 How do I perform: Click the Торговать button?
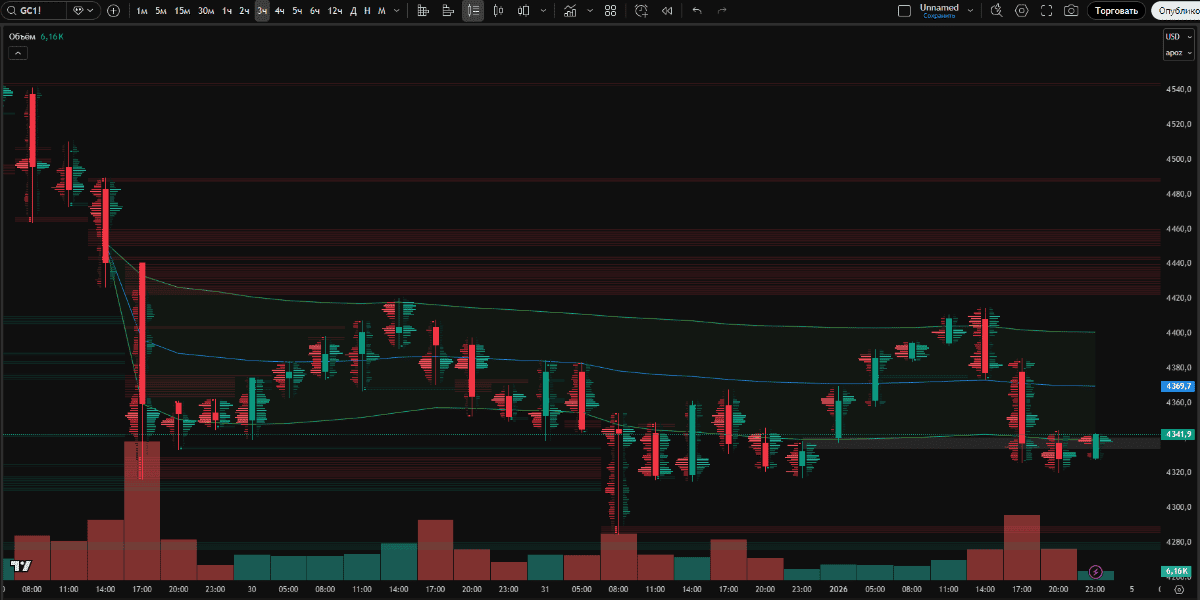point(1116,11)
